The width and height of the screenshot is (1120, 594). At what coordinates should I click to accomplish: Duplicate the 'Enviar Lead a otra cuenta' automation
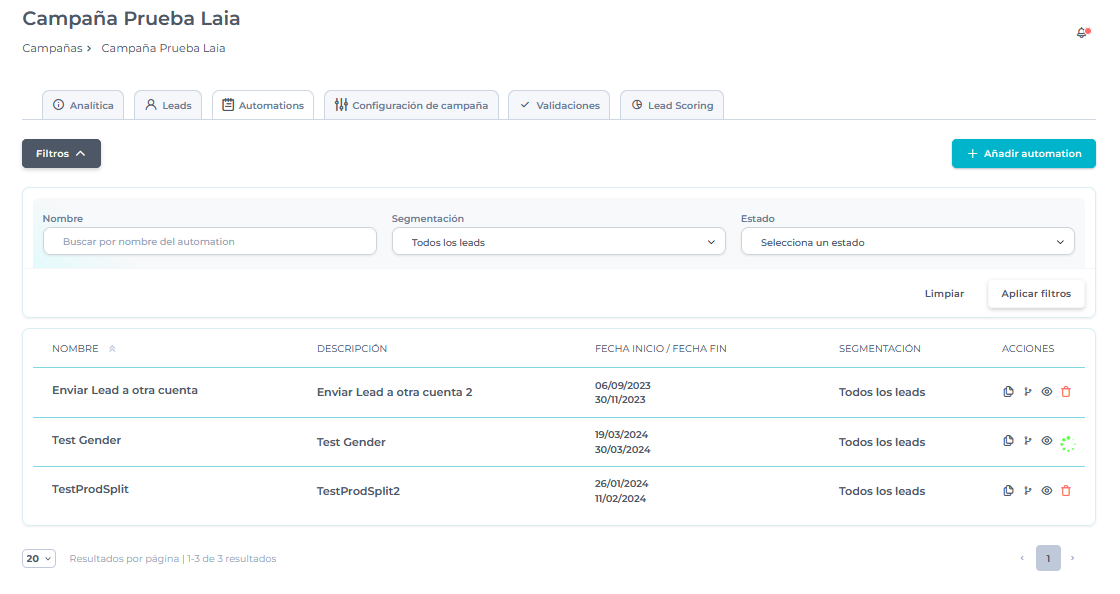tap(1008, 392)
